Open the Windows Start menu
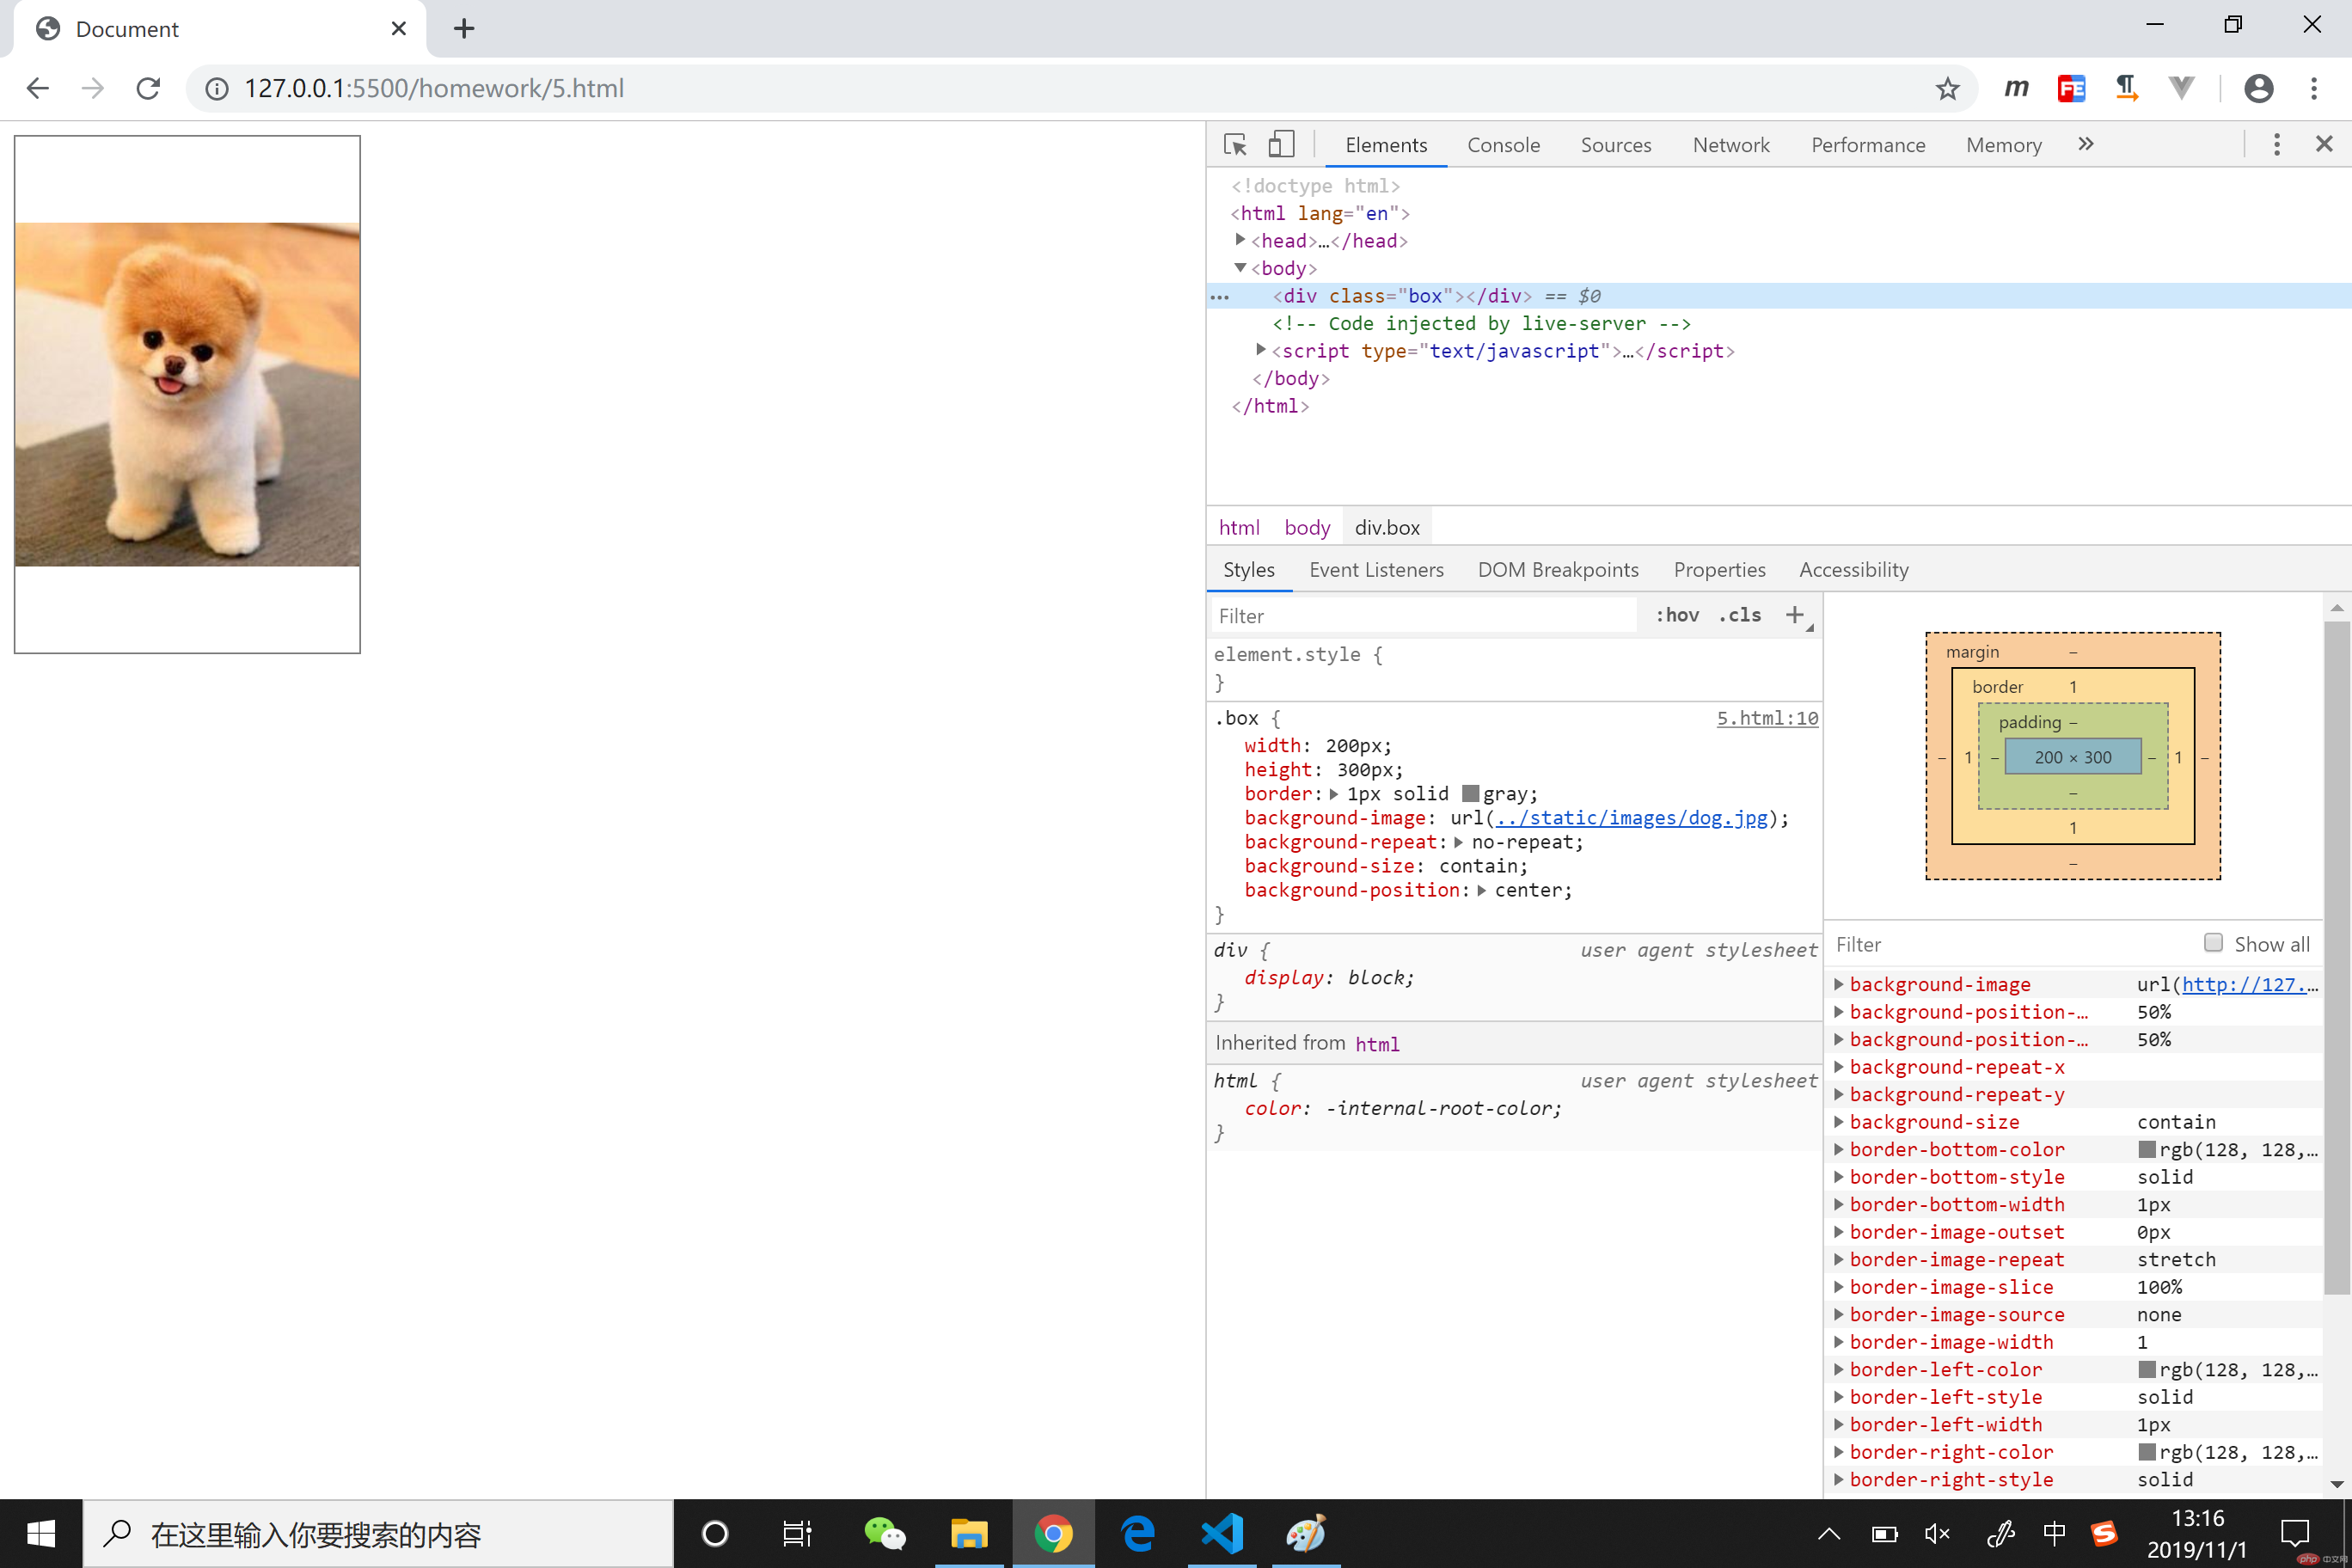2352x1568 pixels. tap(41, 1533)
